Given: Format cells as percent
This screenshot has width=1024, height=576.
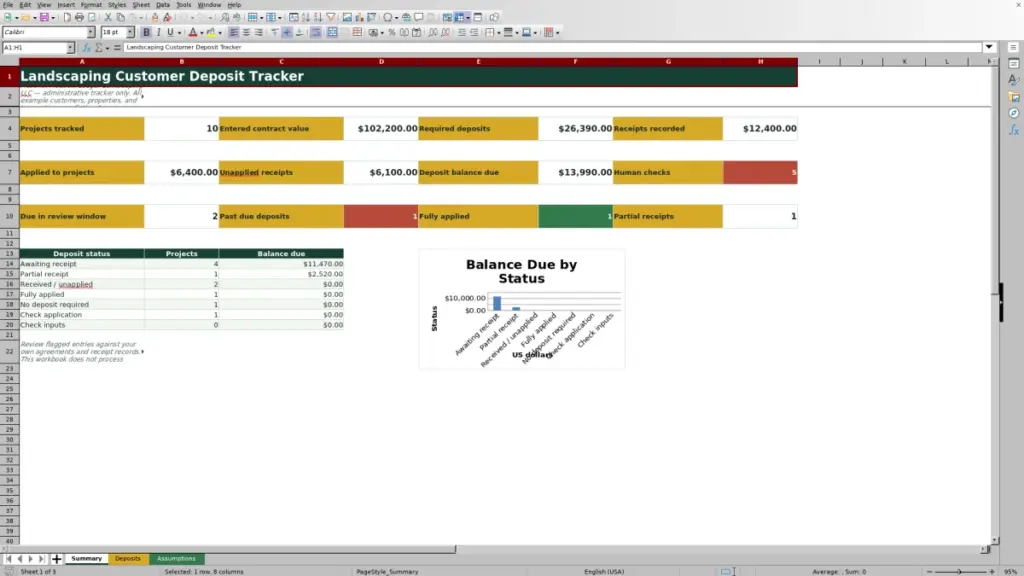Looking at the screenshot, I should [392, 33].
